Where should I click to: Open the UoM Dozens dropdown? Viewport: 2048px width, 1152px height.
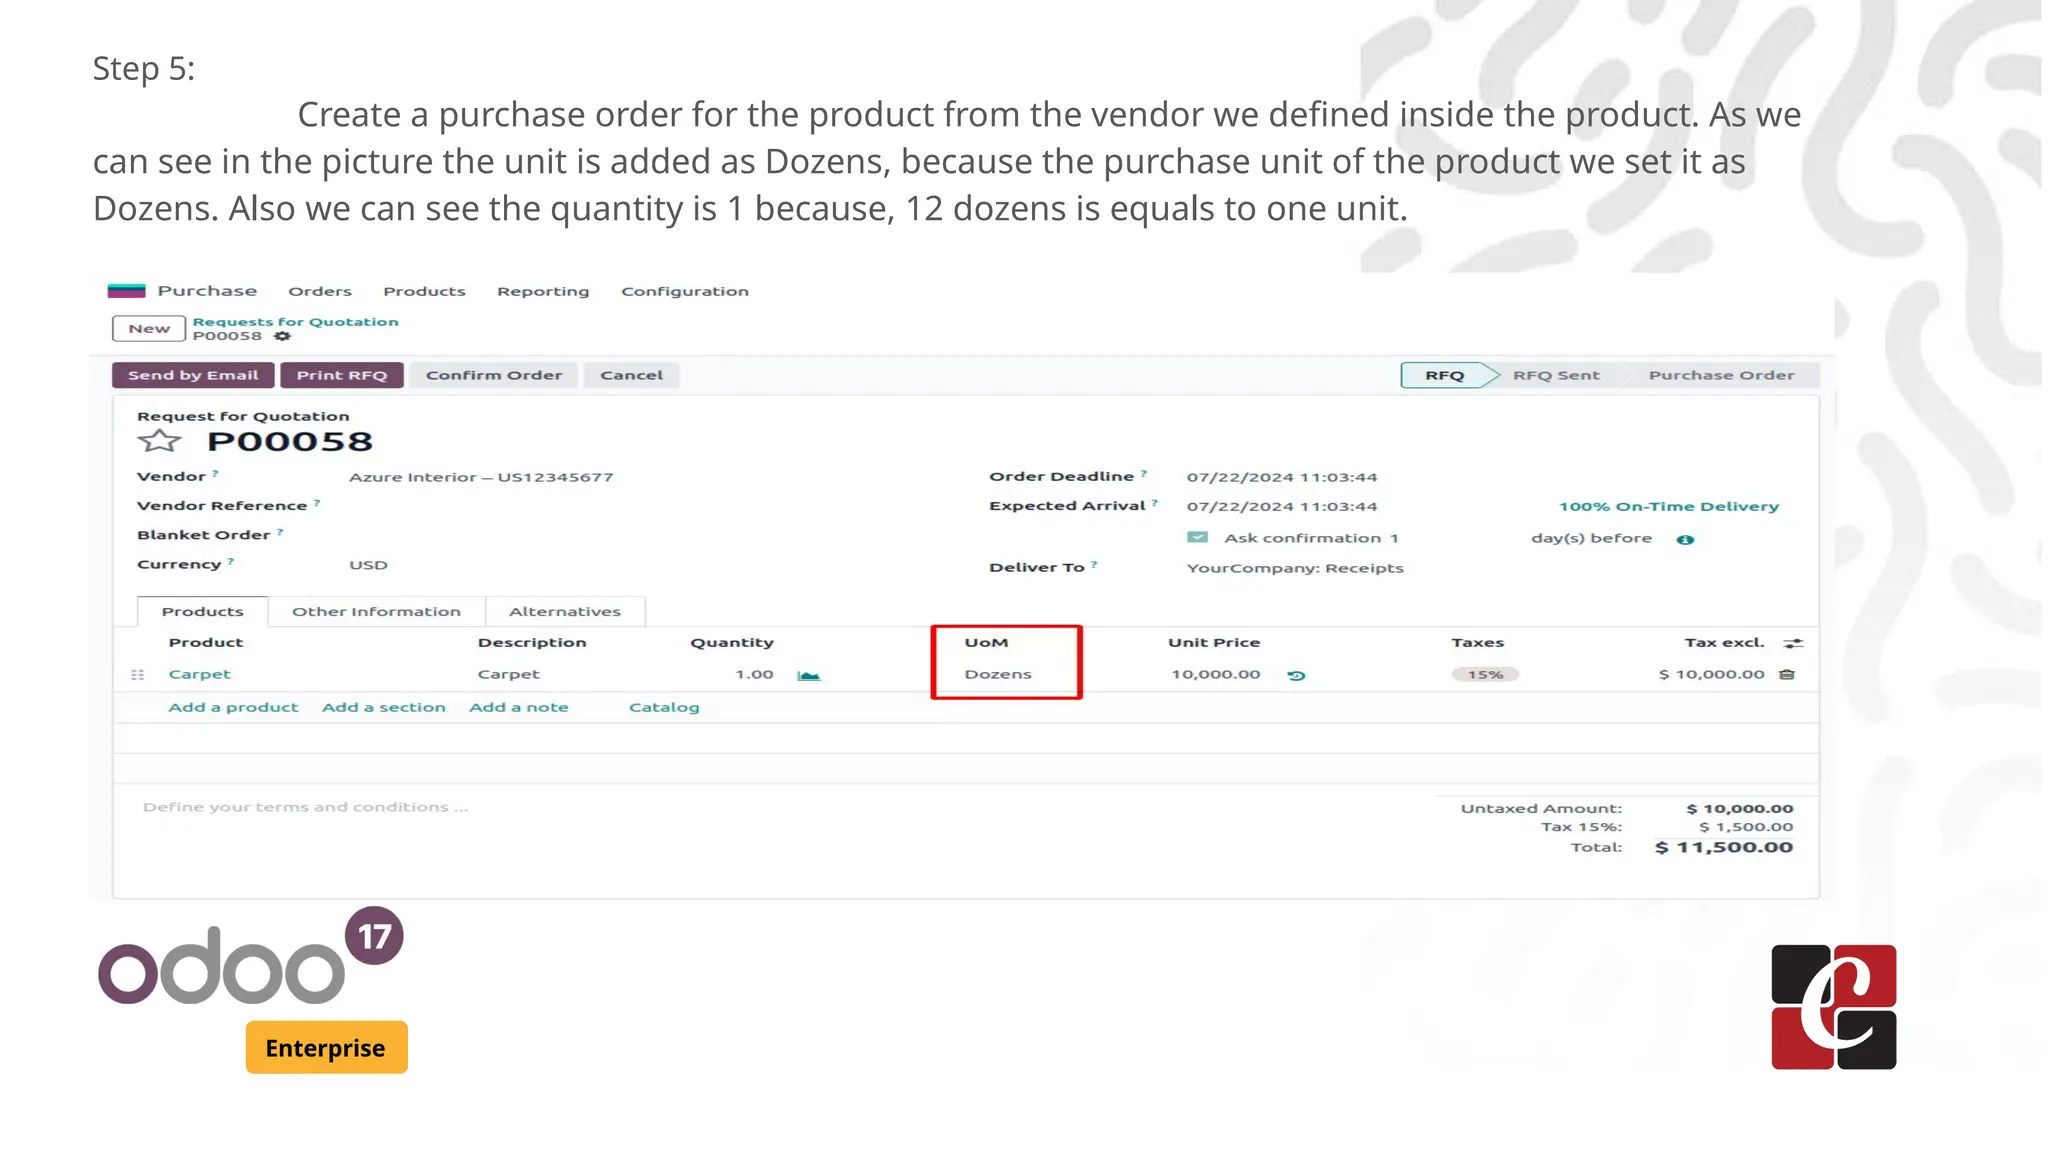point(998,675)
